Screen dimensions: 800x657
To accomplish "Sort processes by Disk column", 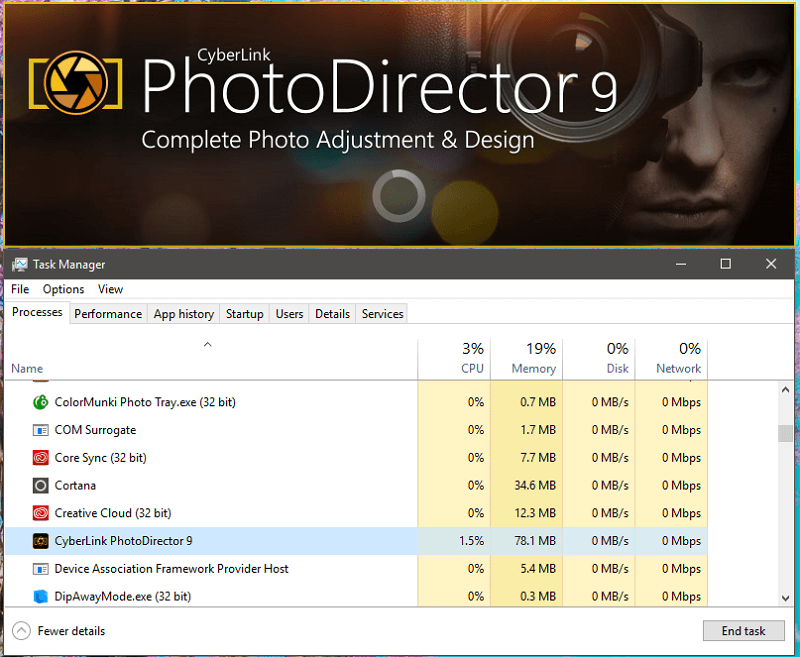I will (x=599, y=360).
